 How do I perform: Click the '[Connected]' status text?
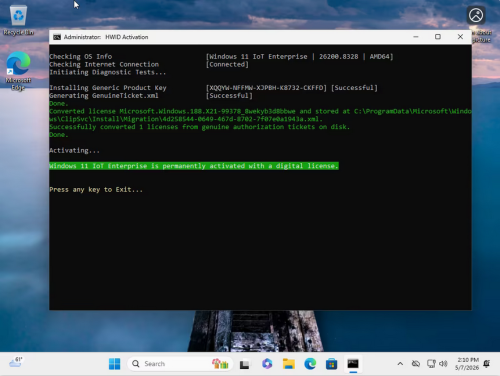click(x=227, y=64)
